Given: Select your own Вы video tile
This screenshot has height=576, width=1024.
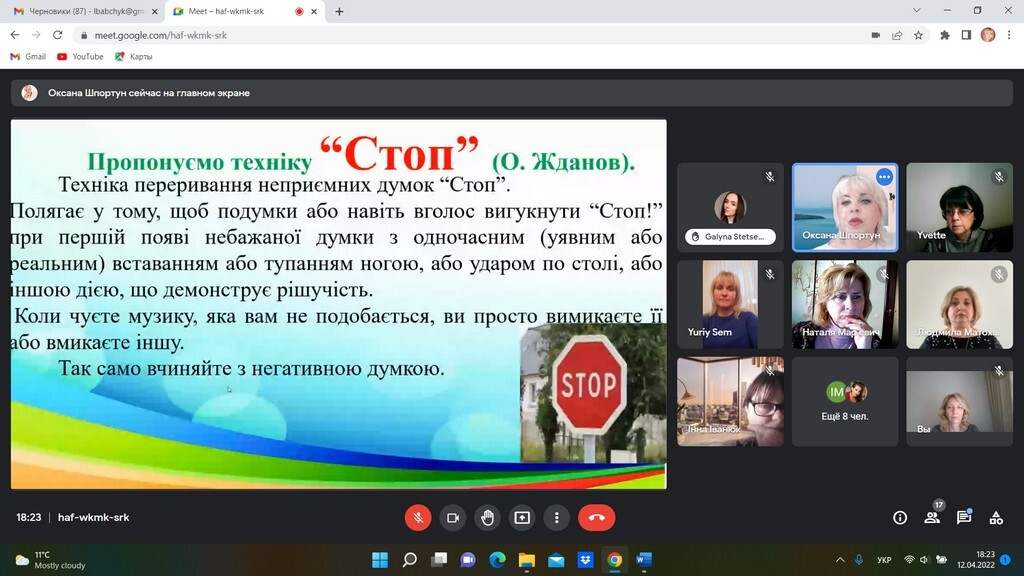Looking at the screenshot, I should coord(959,402).
